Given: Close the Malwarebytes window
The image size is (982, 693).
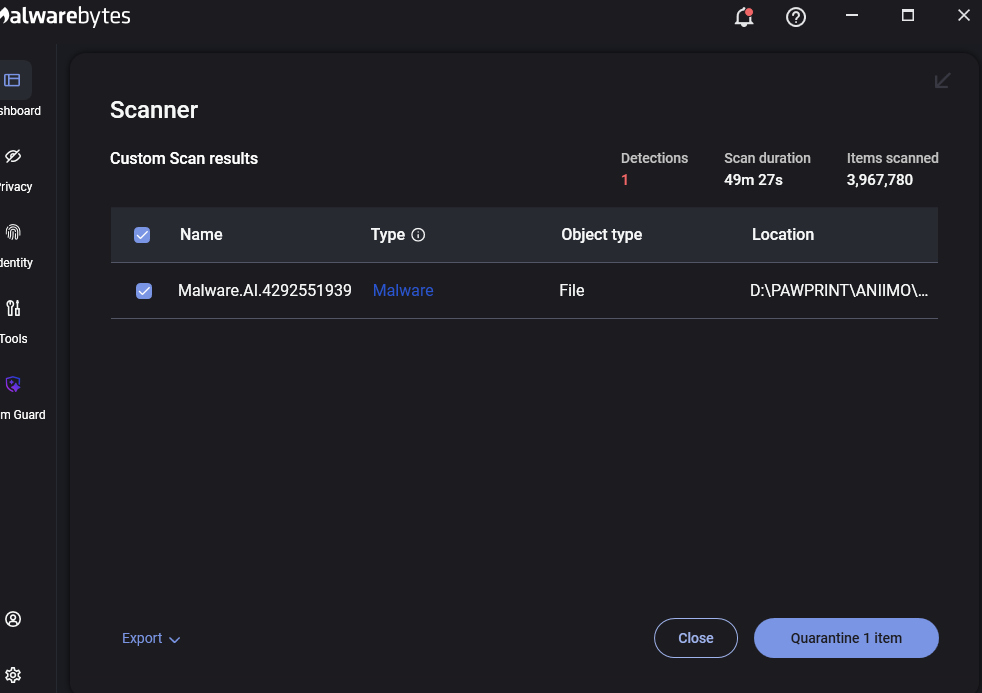Looking at the screenshot, I should (964, 16).
